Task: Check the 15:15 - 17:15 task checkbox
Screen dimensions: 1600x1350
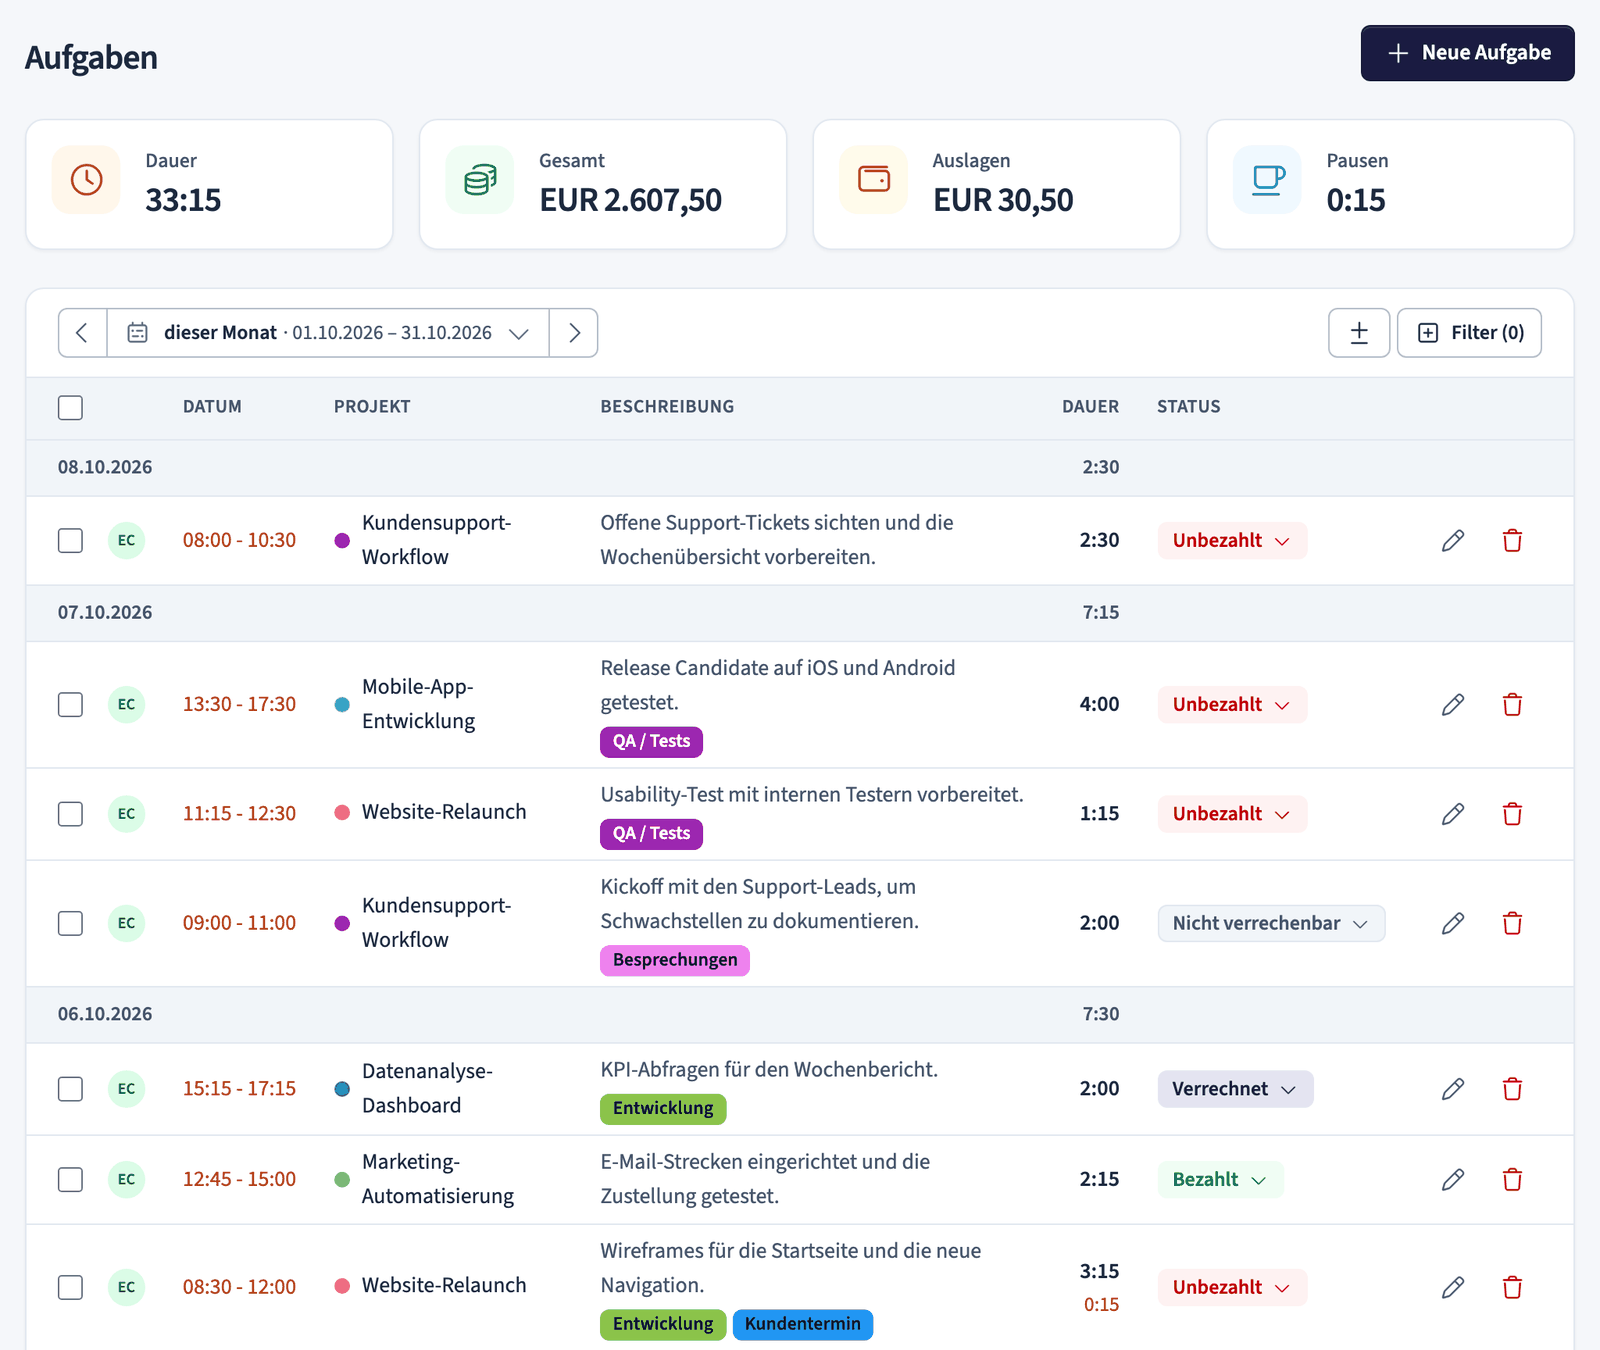Action: [70, 1089]
